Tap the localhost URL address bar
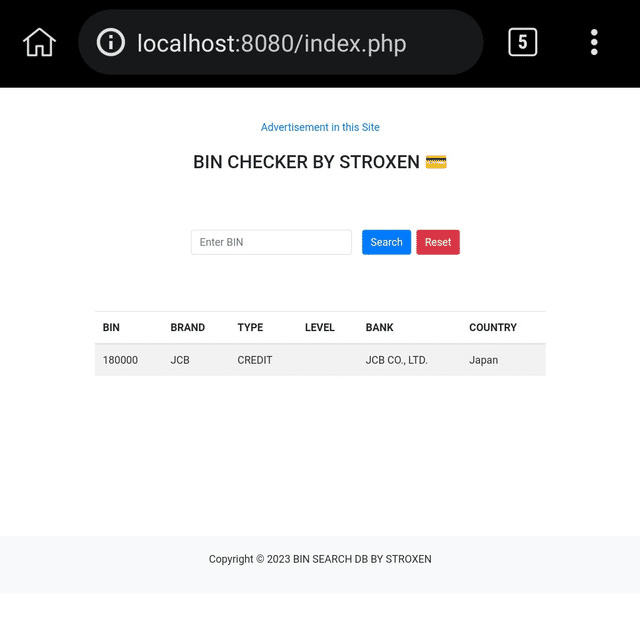Viewport: 640px width, 619px height. pyautogui.click(x=290, y=43)
